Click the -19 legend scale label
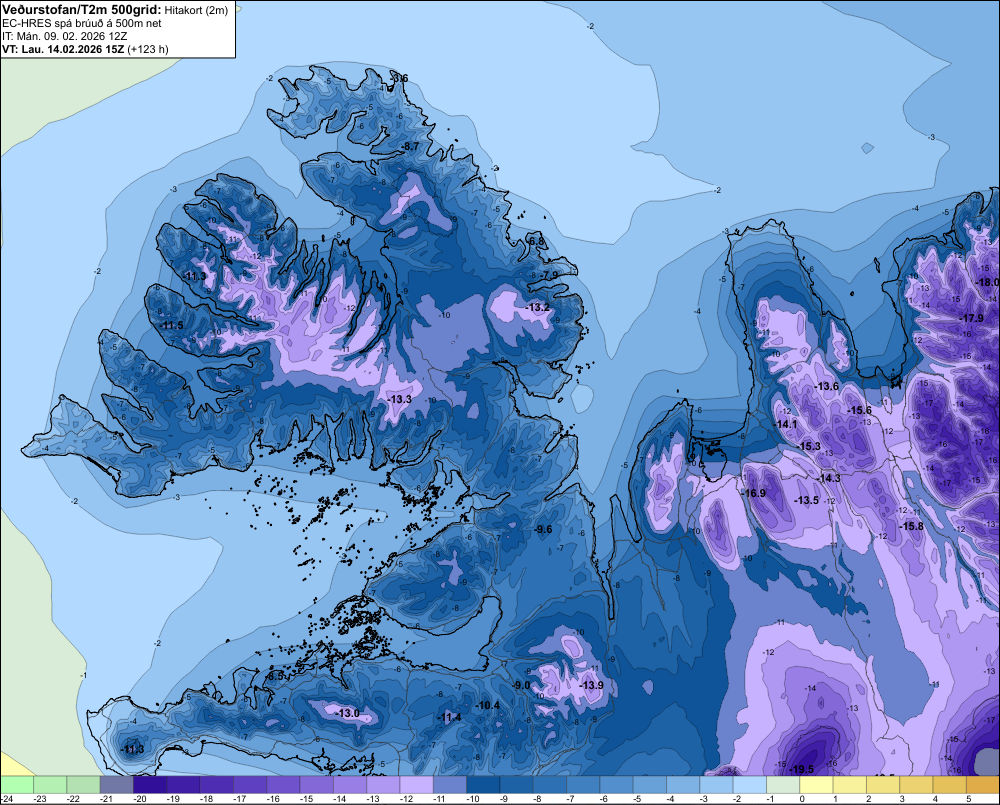The height and width of the screenshot is (805, 1000). pos(174,799)
